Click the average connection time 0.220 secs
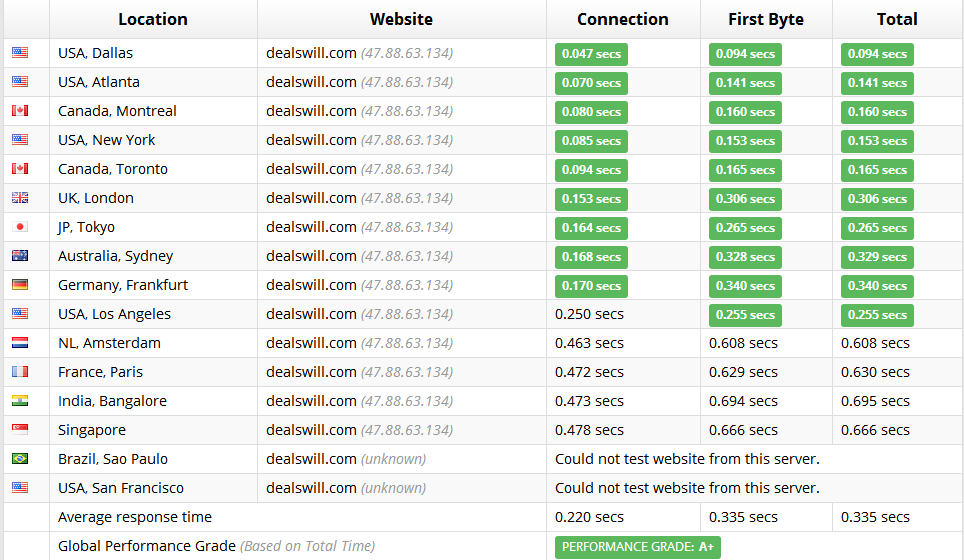This screenshot has height=560, width=964. tap(590, 517)
